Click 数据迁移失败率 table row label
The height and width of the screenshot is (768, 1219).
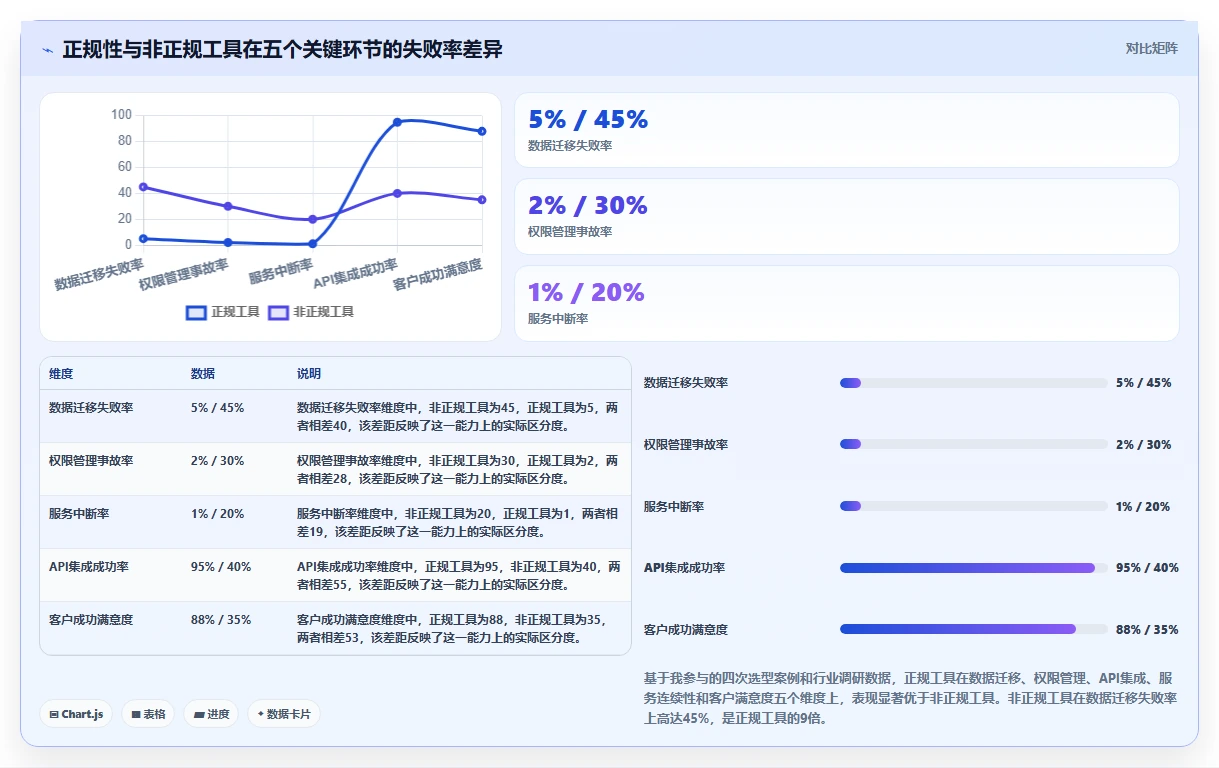tap(91, 408)
